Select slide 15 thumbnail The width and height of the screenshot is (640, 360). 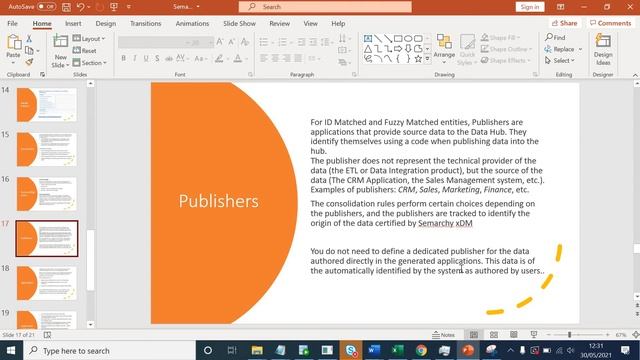pos(47,149)
